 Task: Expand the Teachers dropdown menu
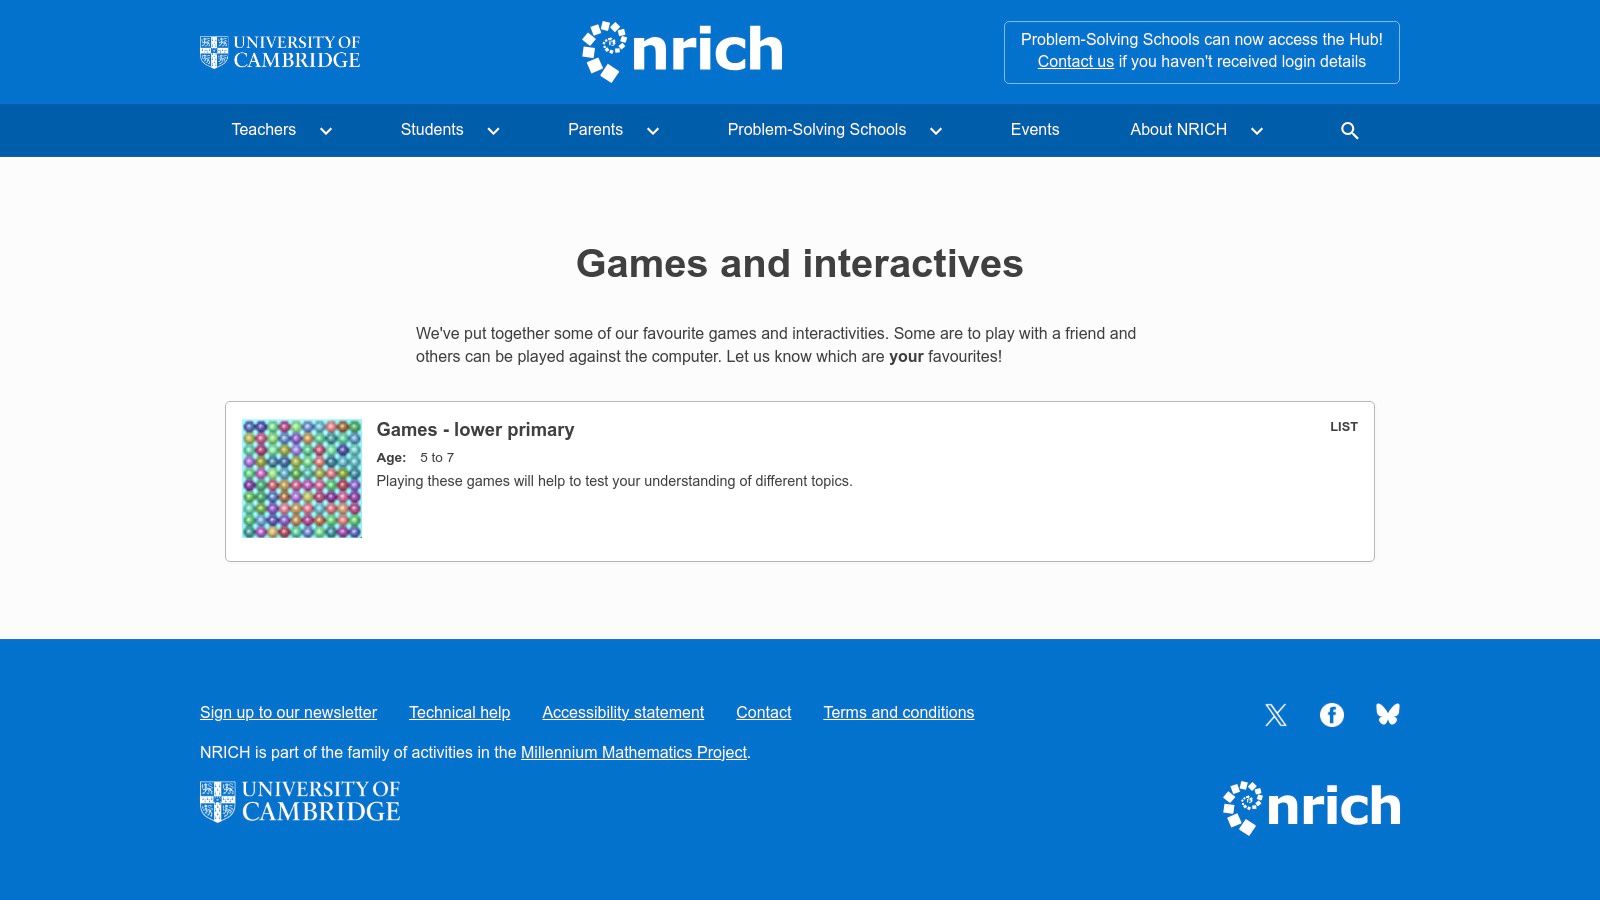[263, 130]
